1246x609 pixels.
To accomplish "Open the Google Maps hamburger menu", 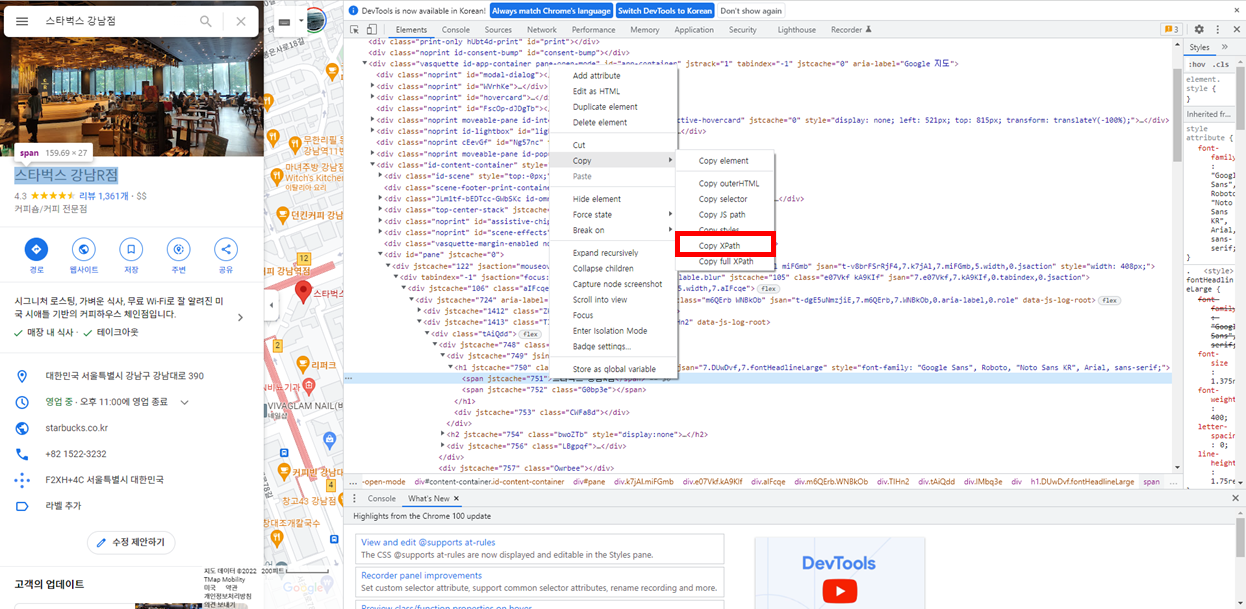I will pos(22,21).
